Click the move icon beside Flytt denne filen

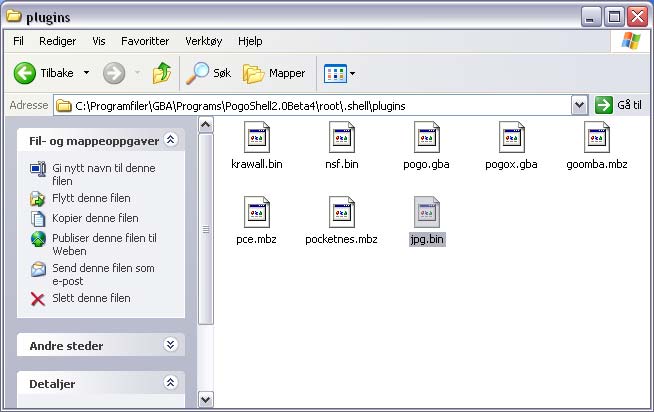(38, 199)
